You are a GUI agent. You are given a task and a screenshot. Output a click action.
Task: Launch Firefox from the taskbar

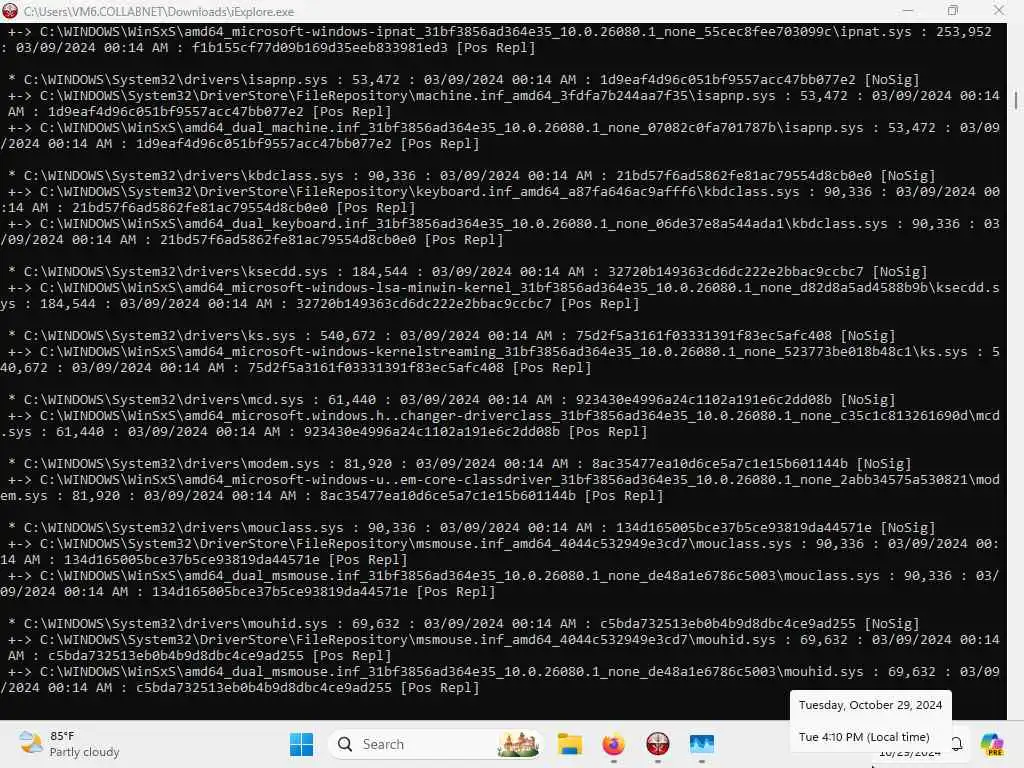pyautogui.click(x=613, y=744)
